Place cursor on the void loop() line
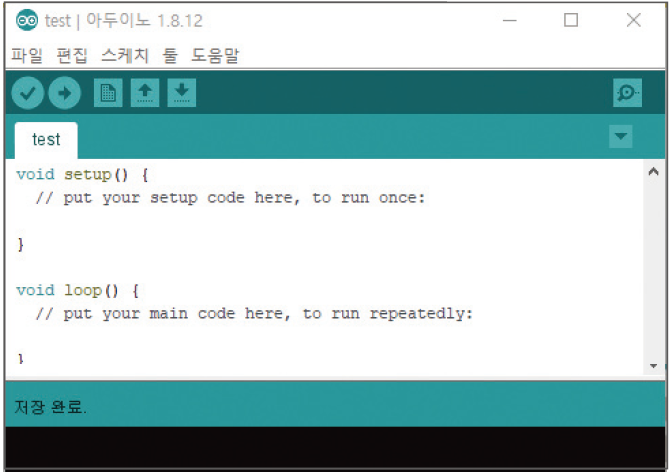 click(78, 290)
